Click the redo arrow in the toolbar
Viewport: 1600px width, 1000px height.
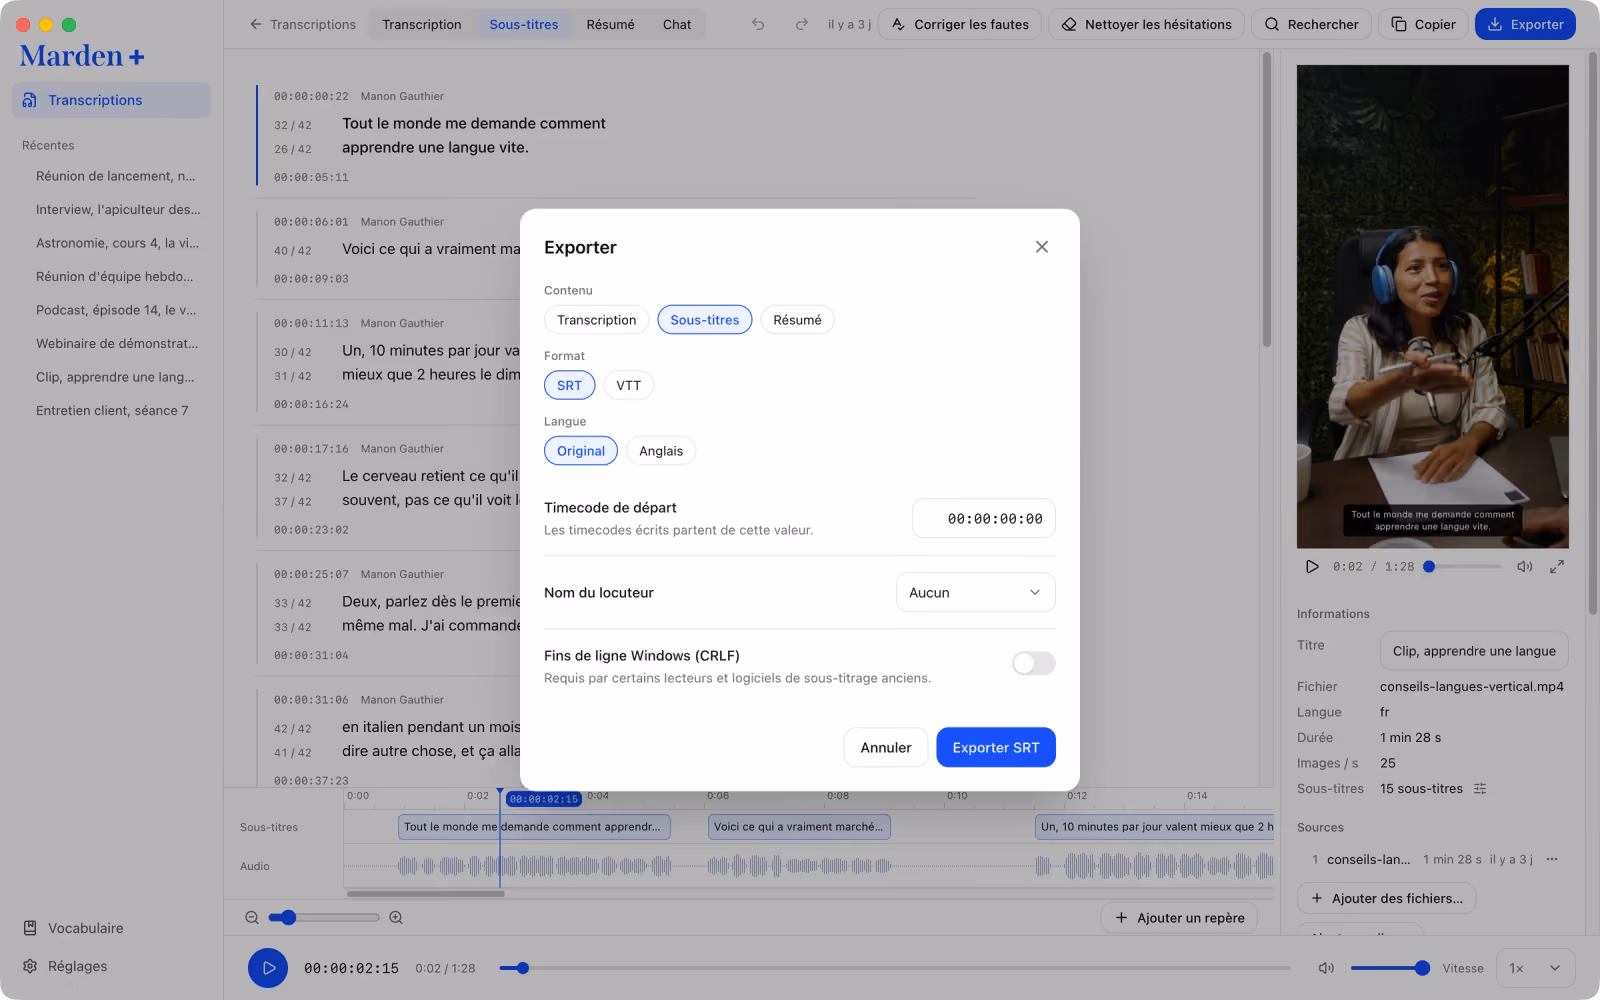(x=801, y=24)
